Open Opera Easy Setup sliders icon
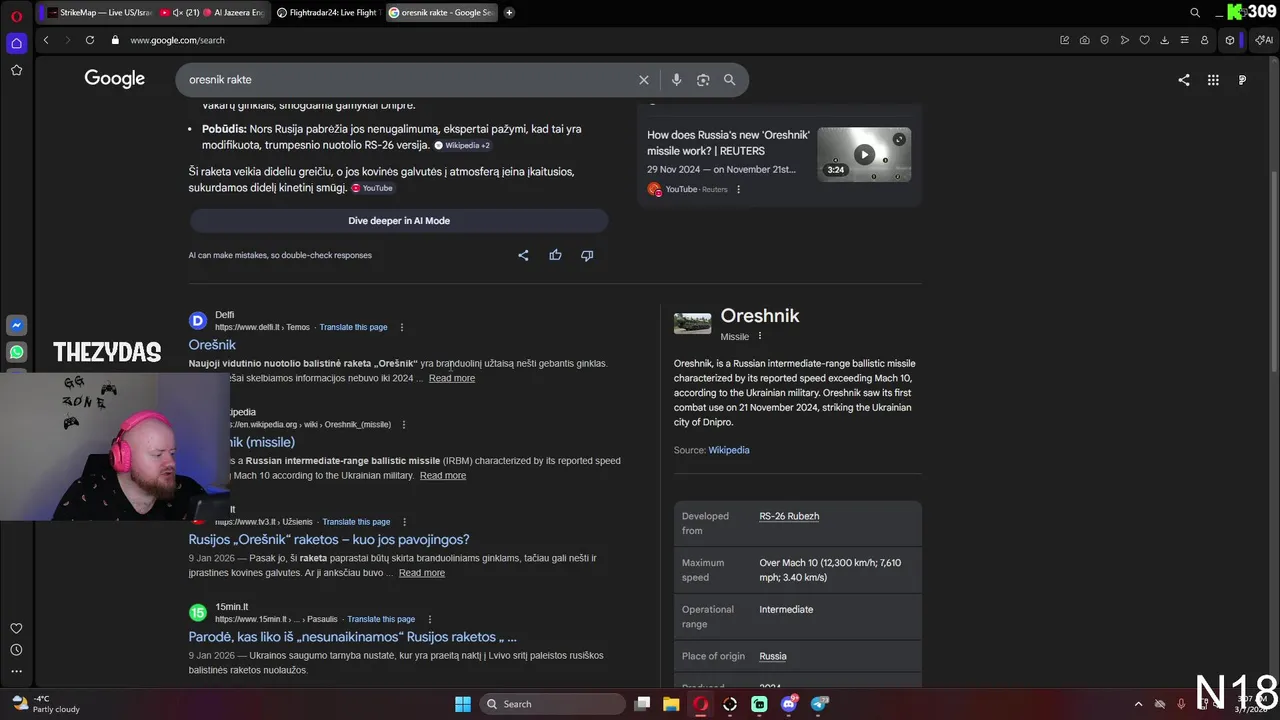Viewport: 1280px width, 720px height. coord(1184,40)
